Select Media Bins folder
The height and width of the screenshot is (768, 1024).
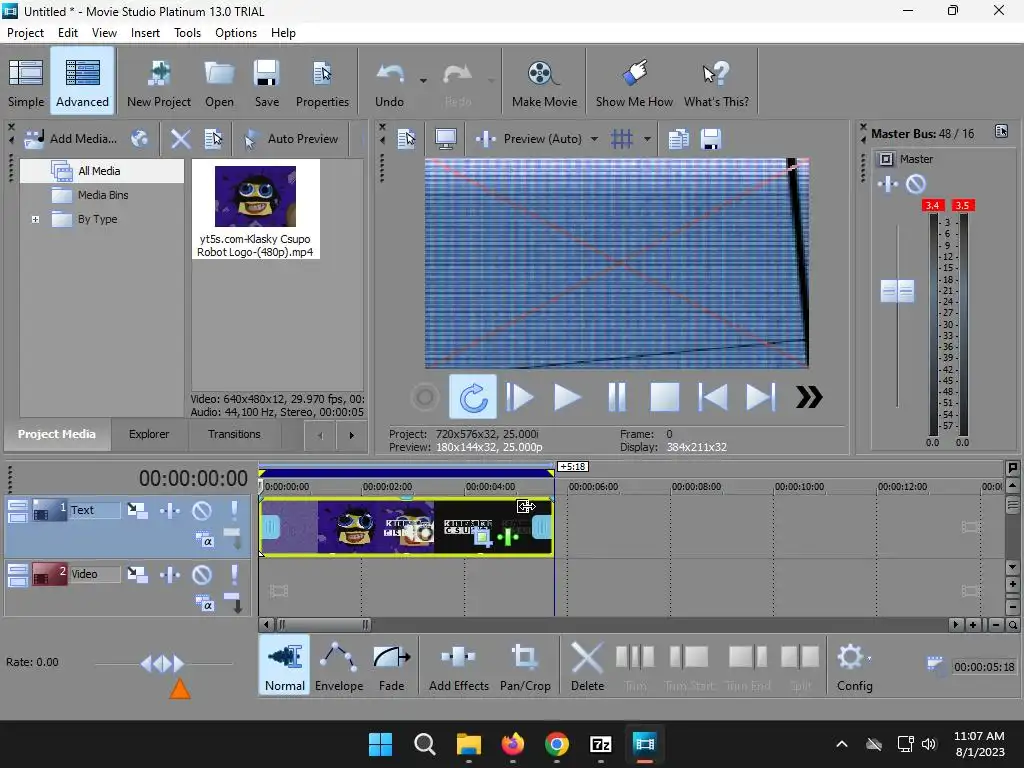(103, 195)
